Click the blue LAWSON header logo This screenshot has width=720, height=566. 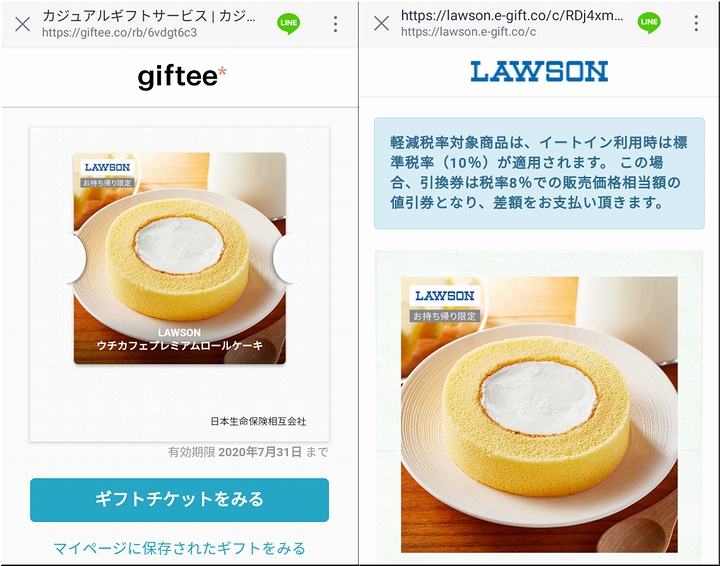pyautogui.click(x=539, y=71)
